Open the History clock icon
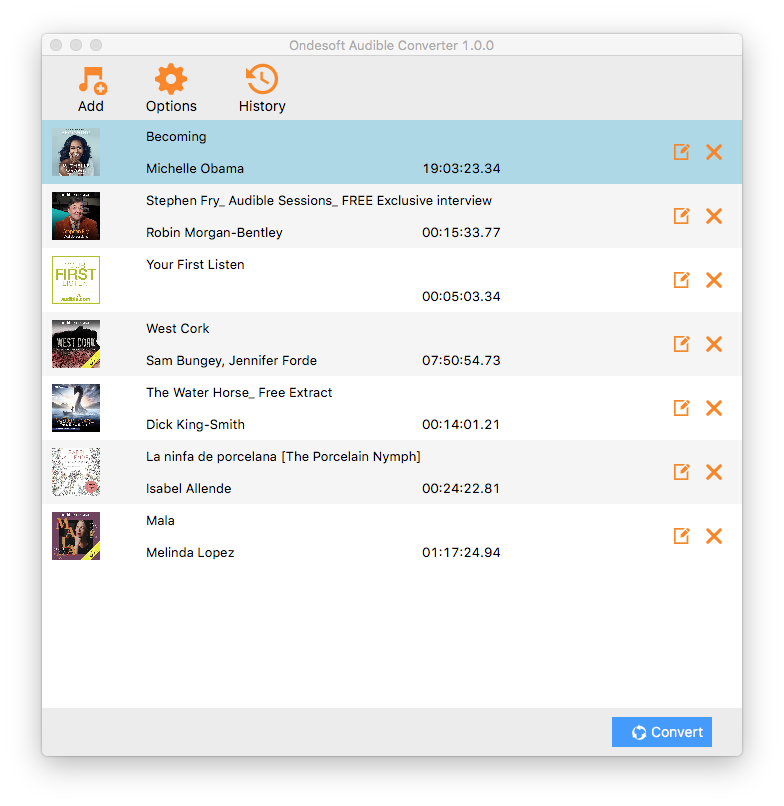Image resolution: width=784 pixels, height=806 pixels. click(x=262, y=79)
